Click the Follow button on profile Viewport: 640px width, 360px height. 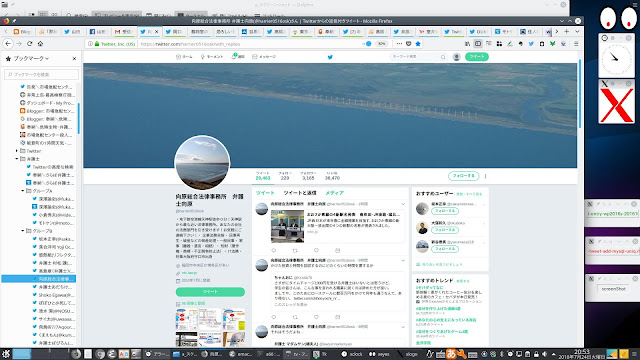tap(463, 176)
